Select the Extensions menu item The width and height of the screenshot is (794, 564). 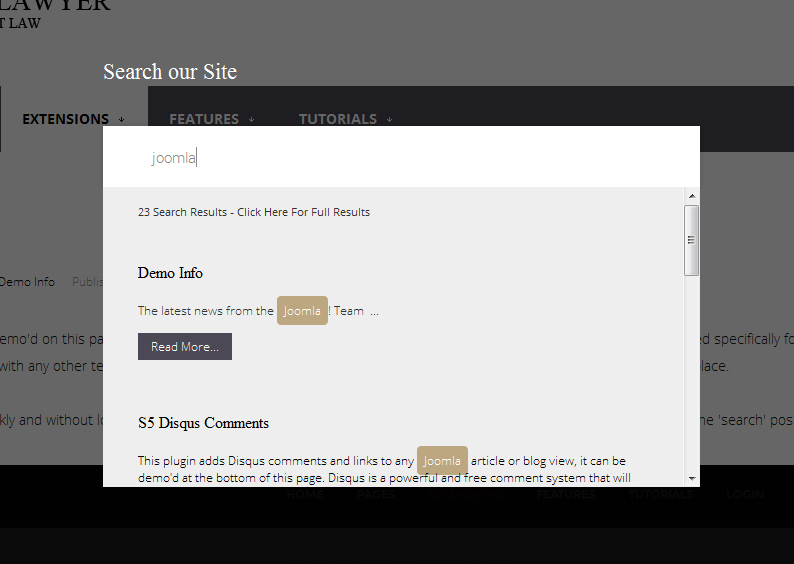[x=65, y=119]
